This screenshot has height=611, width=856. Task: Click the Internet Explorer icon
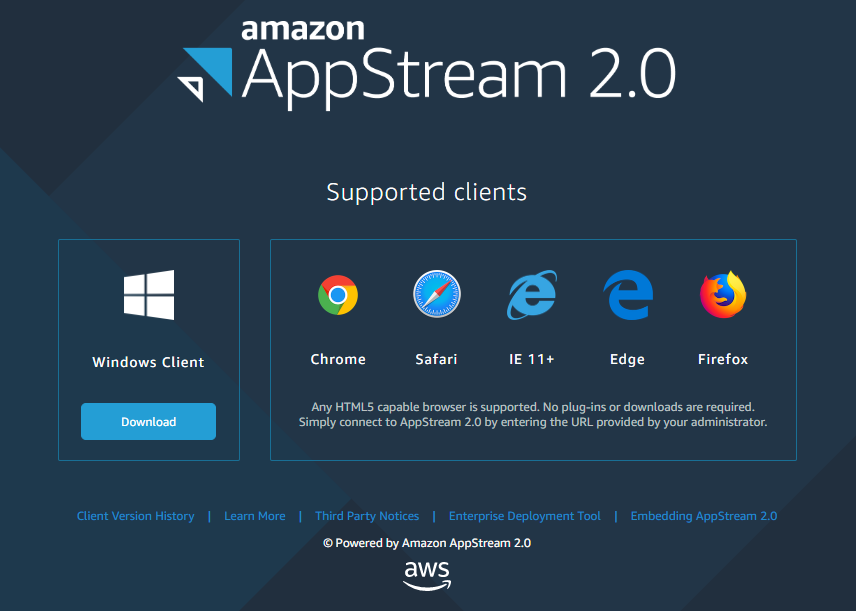point(532,295)
